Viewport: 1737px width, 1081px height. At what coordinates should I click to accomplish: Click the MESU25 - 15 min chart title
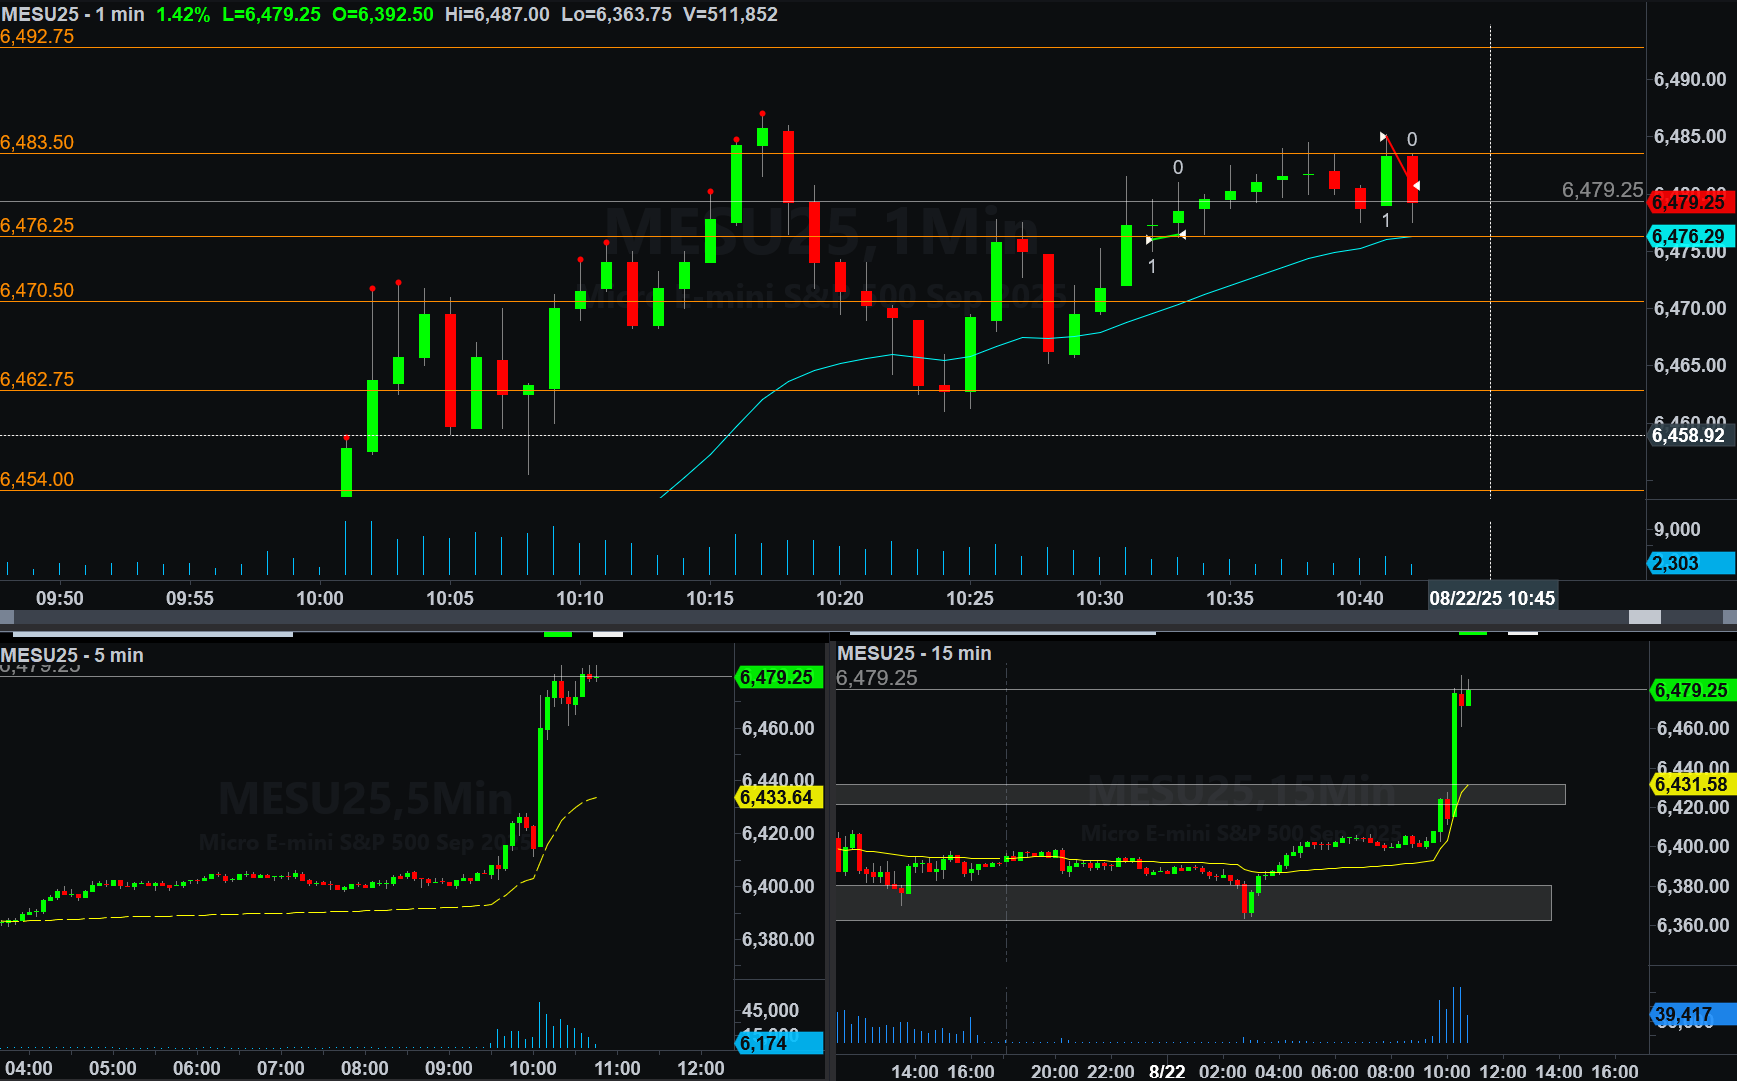(x=914, y=653)
